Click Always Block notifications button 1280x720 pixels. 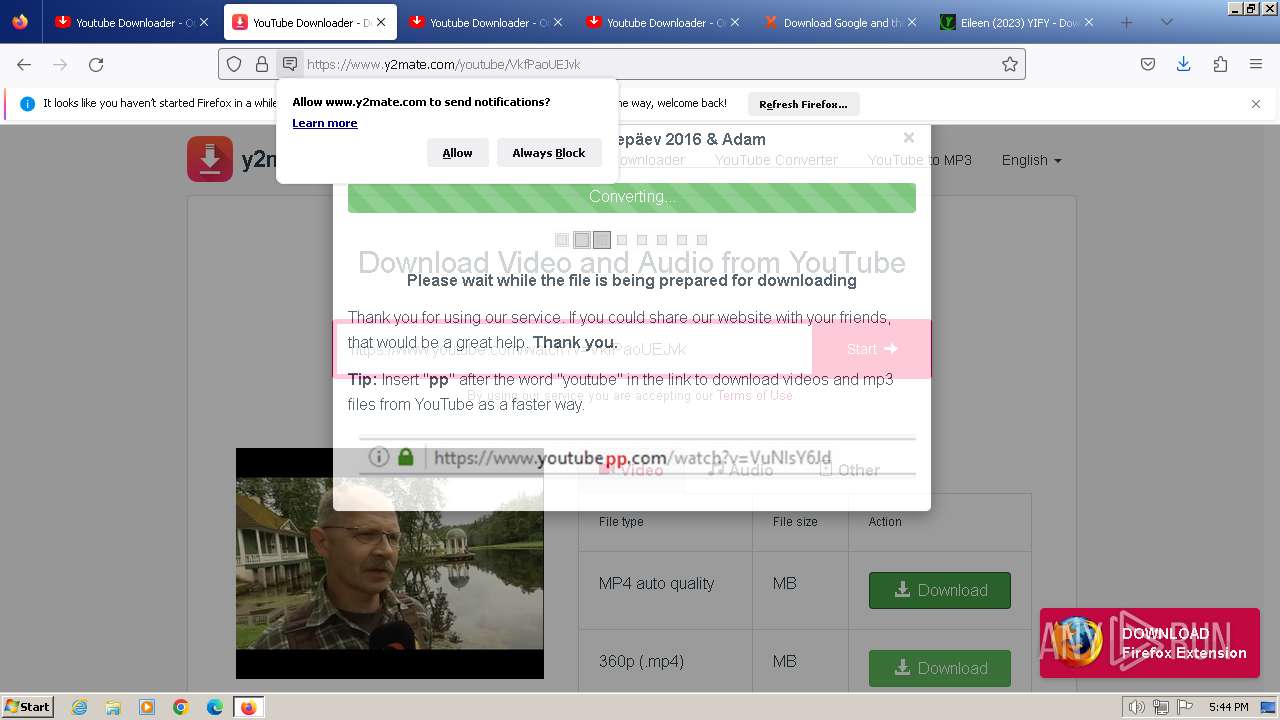tap(549, 153)
